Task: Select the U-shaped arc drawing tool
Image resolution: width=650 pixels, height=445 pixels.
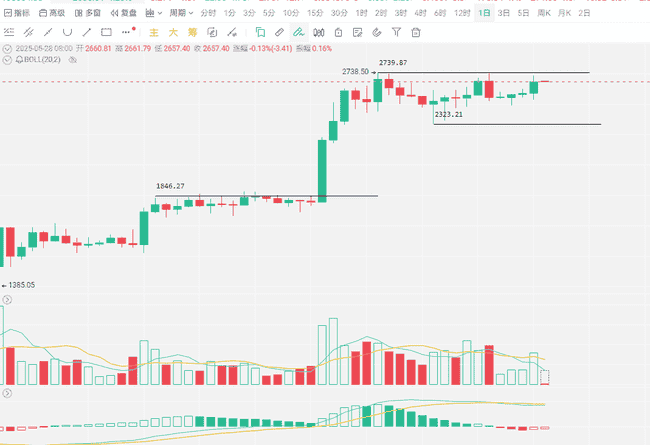Action: 67,32
